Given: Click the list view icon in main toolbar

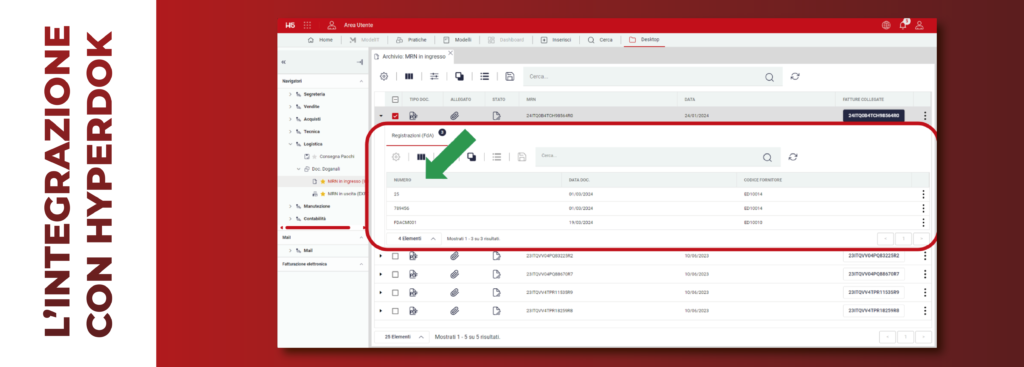Looking at the screenshot, I should pos(485,76).
